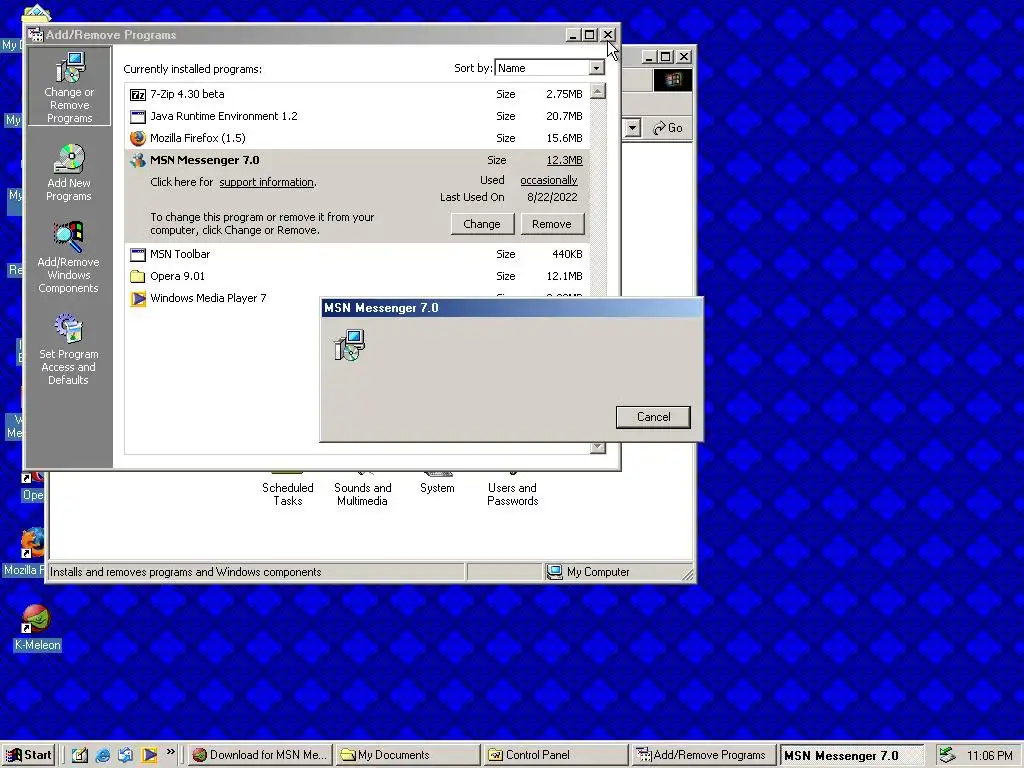Select Windows Media Player 7 icon

137,298
